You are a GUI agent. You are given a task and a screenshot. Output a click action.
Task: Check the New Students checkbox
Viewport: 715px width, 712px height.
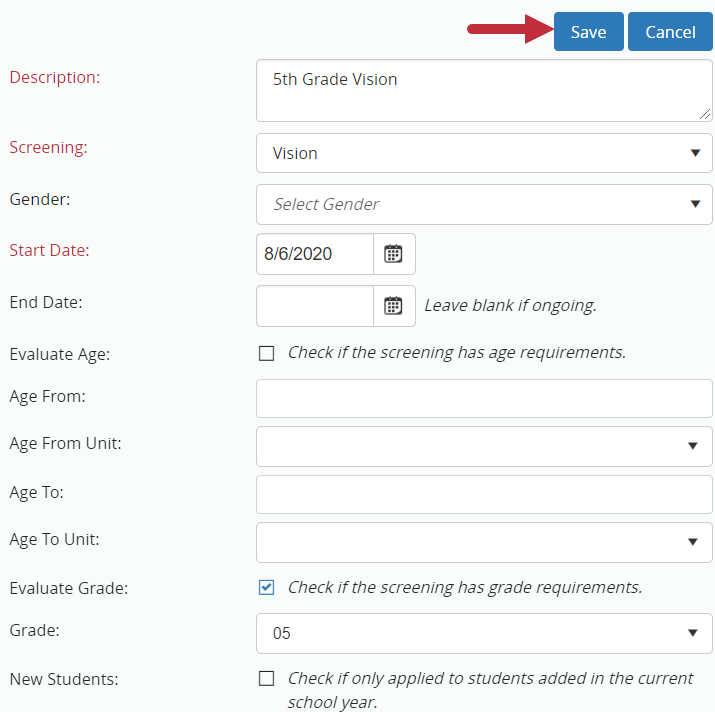point(266,678)
